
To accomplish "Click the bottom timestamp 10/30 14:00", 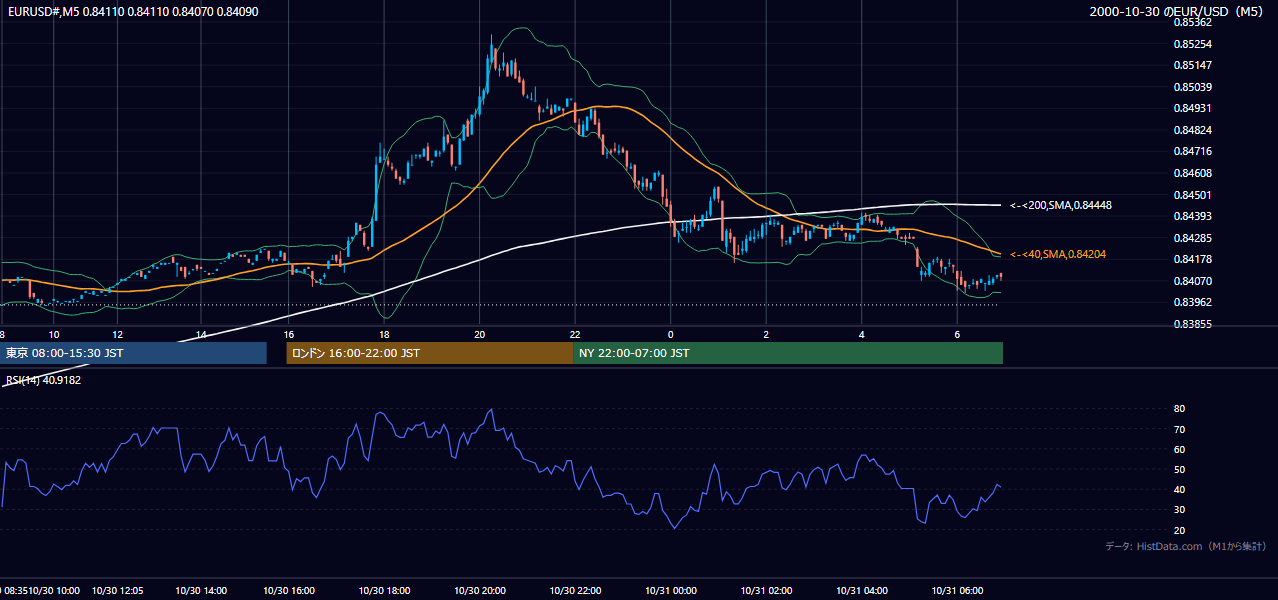I will click(202, 590).
